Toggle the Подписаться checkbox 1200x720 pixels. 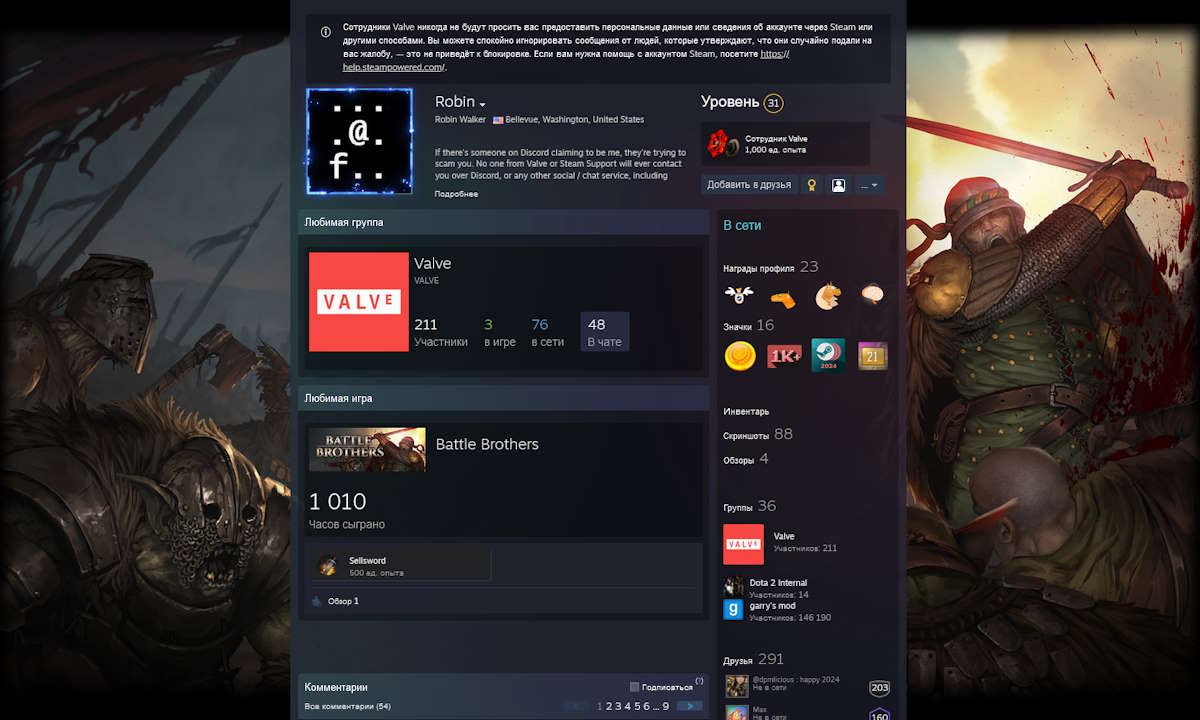(635, 687)
